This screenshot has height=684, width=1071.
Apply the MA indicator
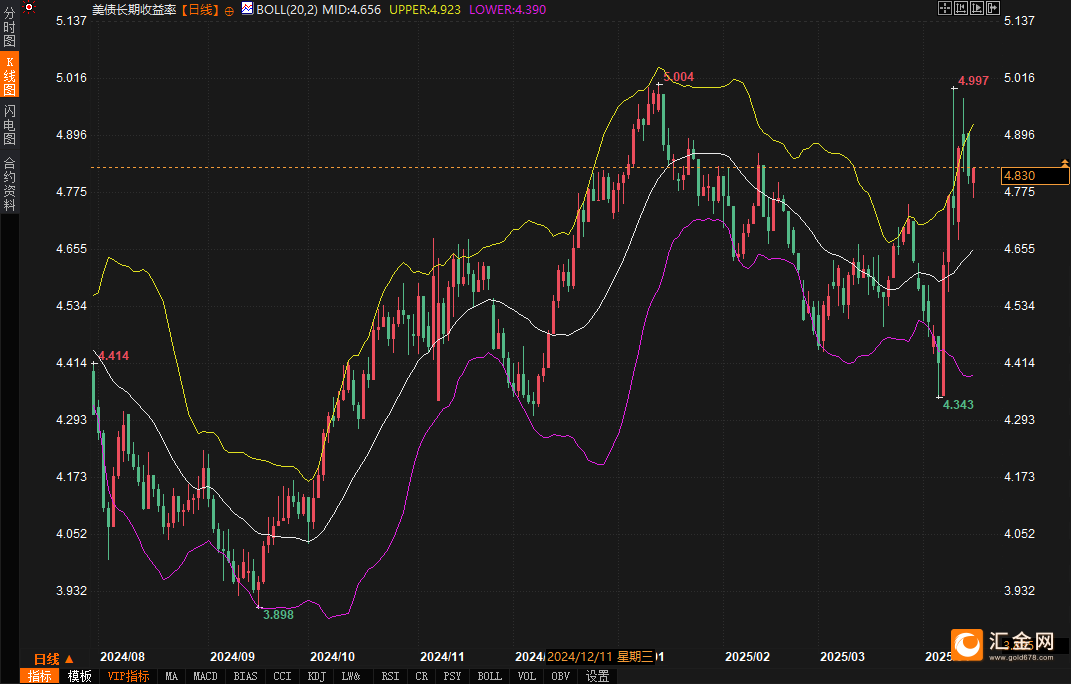click(171, 676)
